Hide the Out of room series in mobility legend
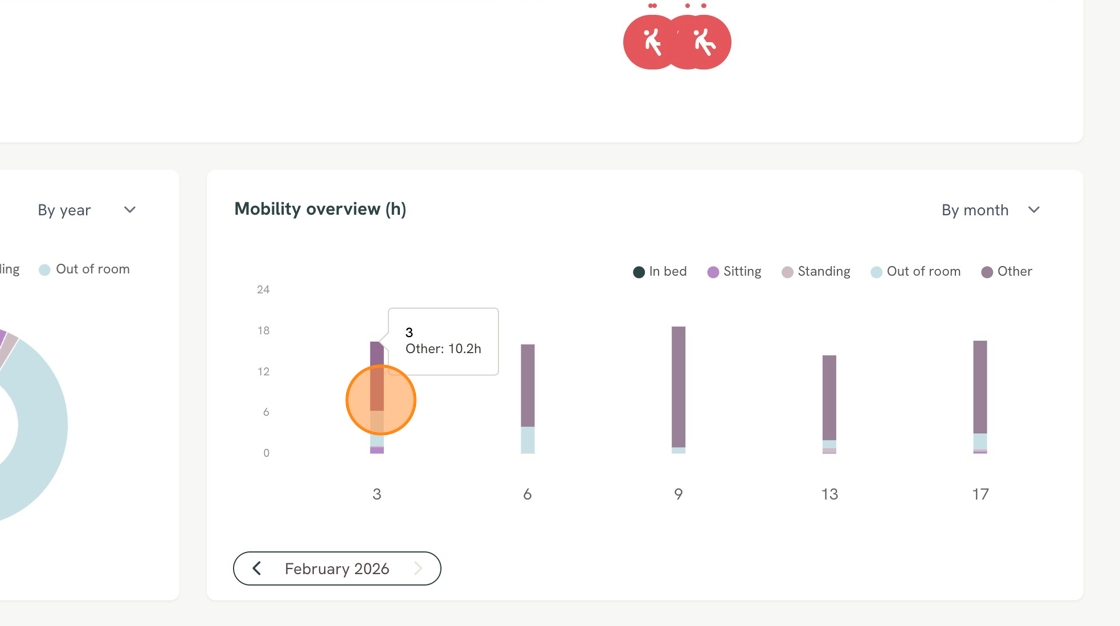 tap(916, 272)
